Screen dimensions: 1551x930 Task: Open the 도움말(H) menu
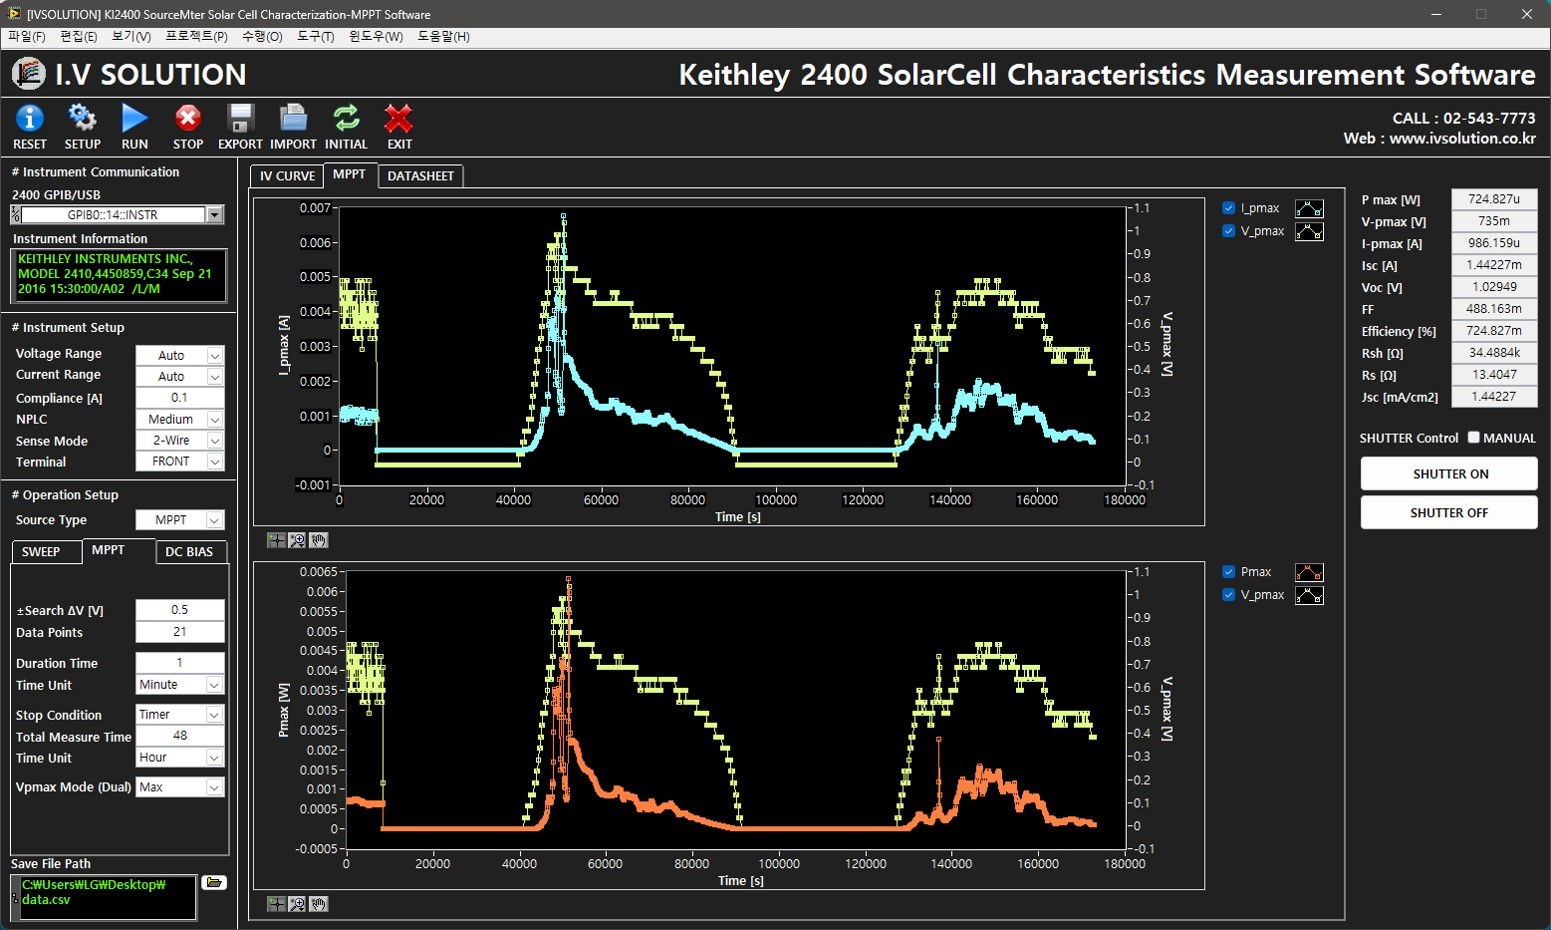(x=443, y=37)
